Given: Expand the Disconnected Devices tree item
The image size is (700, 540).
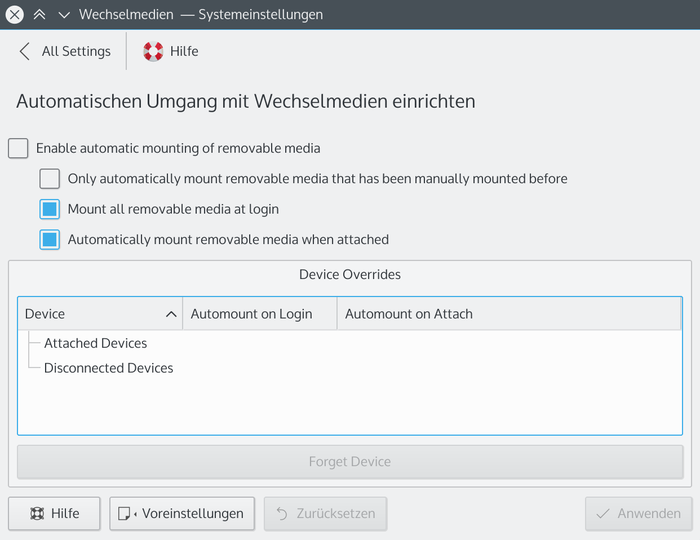Looking at the screenshot, I should 108,368.
